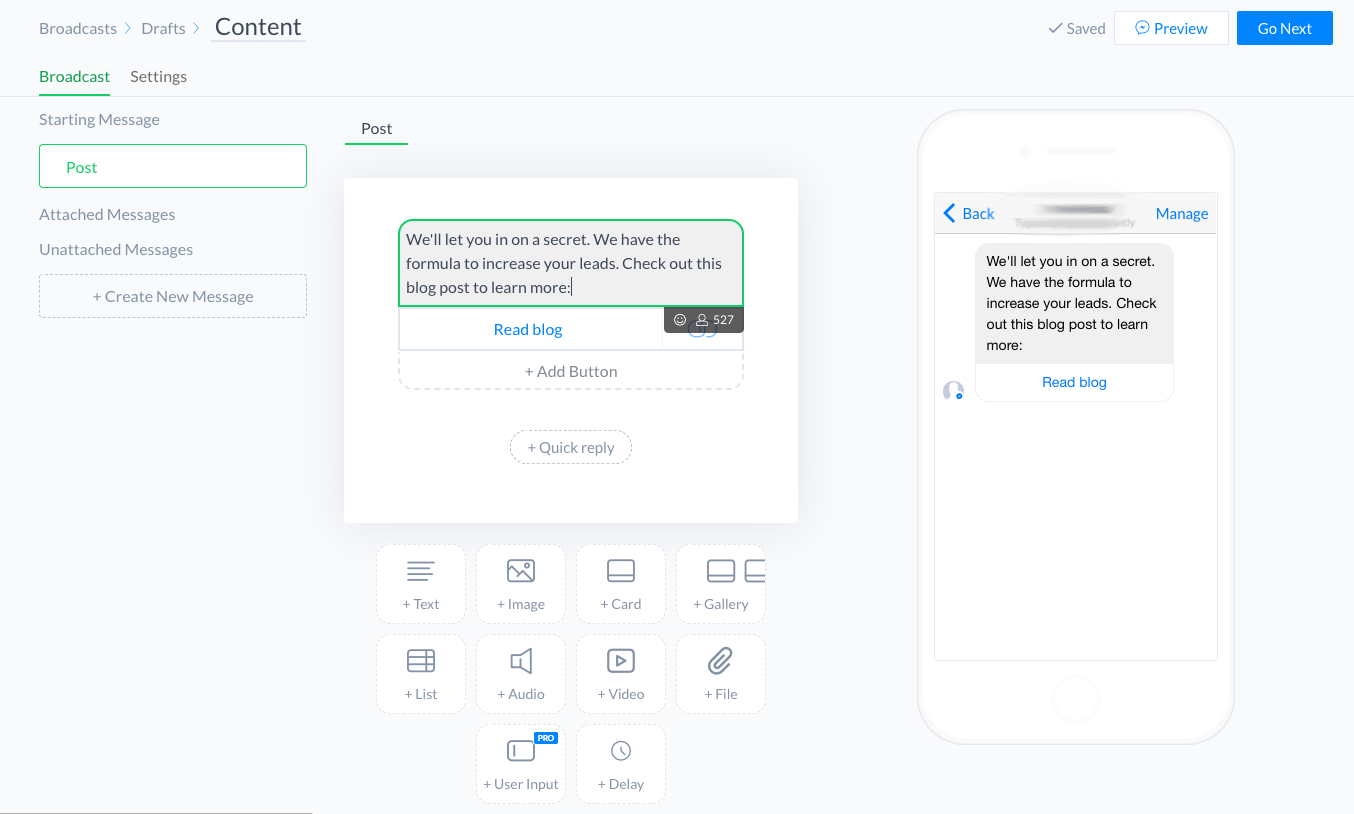
Task: Open emoji picker in message box
Action: click(x=680, y=320)
